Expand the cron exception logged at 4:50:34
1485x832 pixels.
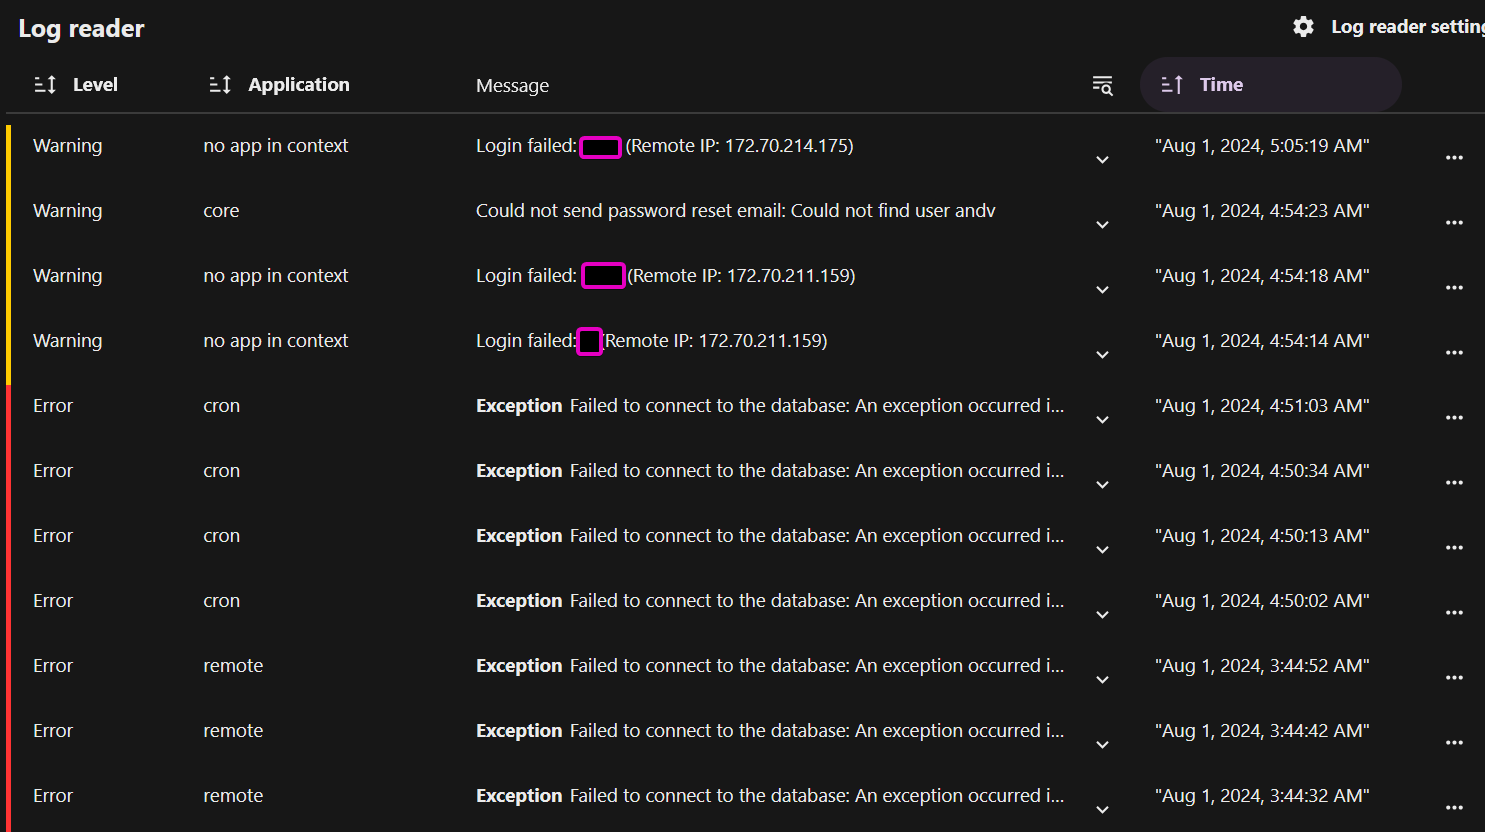click(1101, 484)
